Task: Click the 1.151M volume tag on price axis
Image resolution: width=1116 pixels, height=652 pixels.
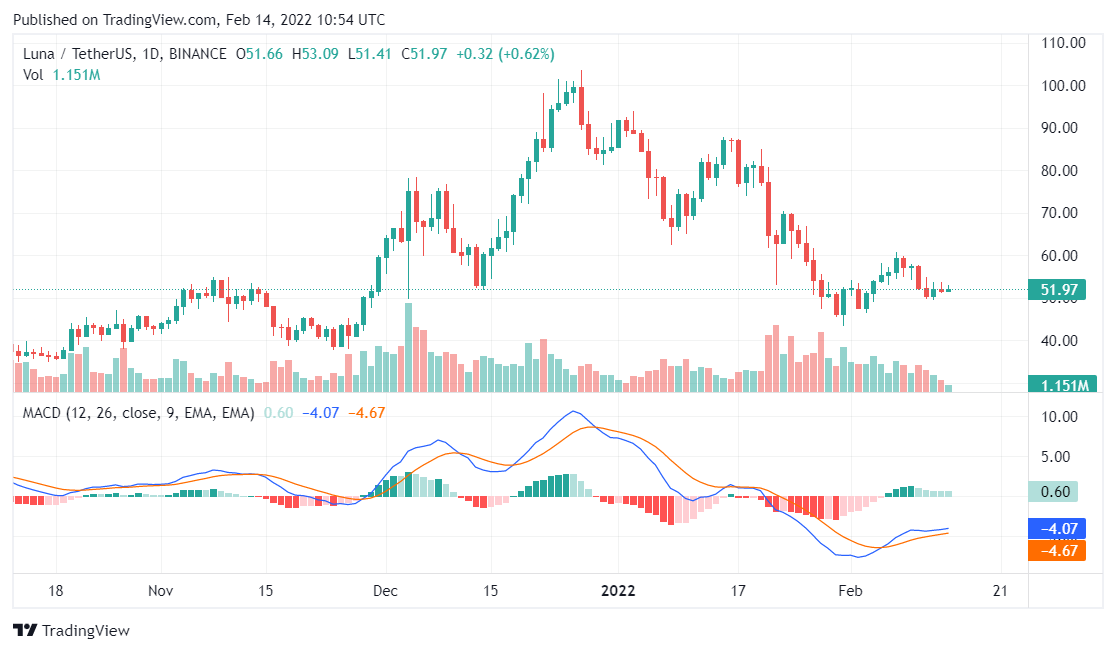Action: pos(1064,384)
